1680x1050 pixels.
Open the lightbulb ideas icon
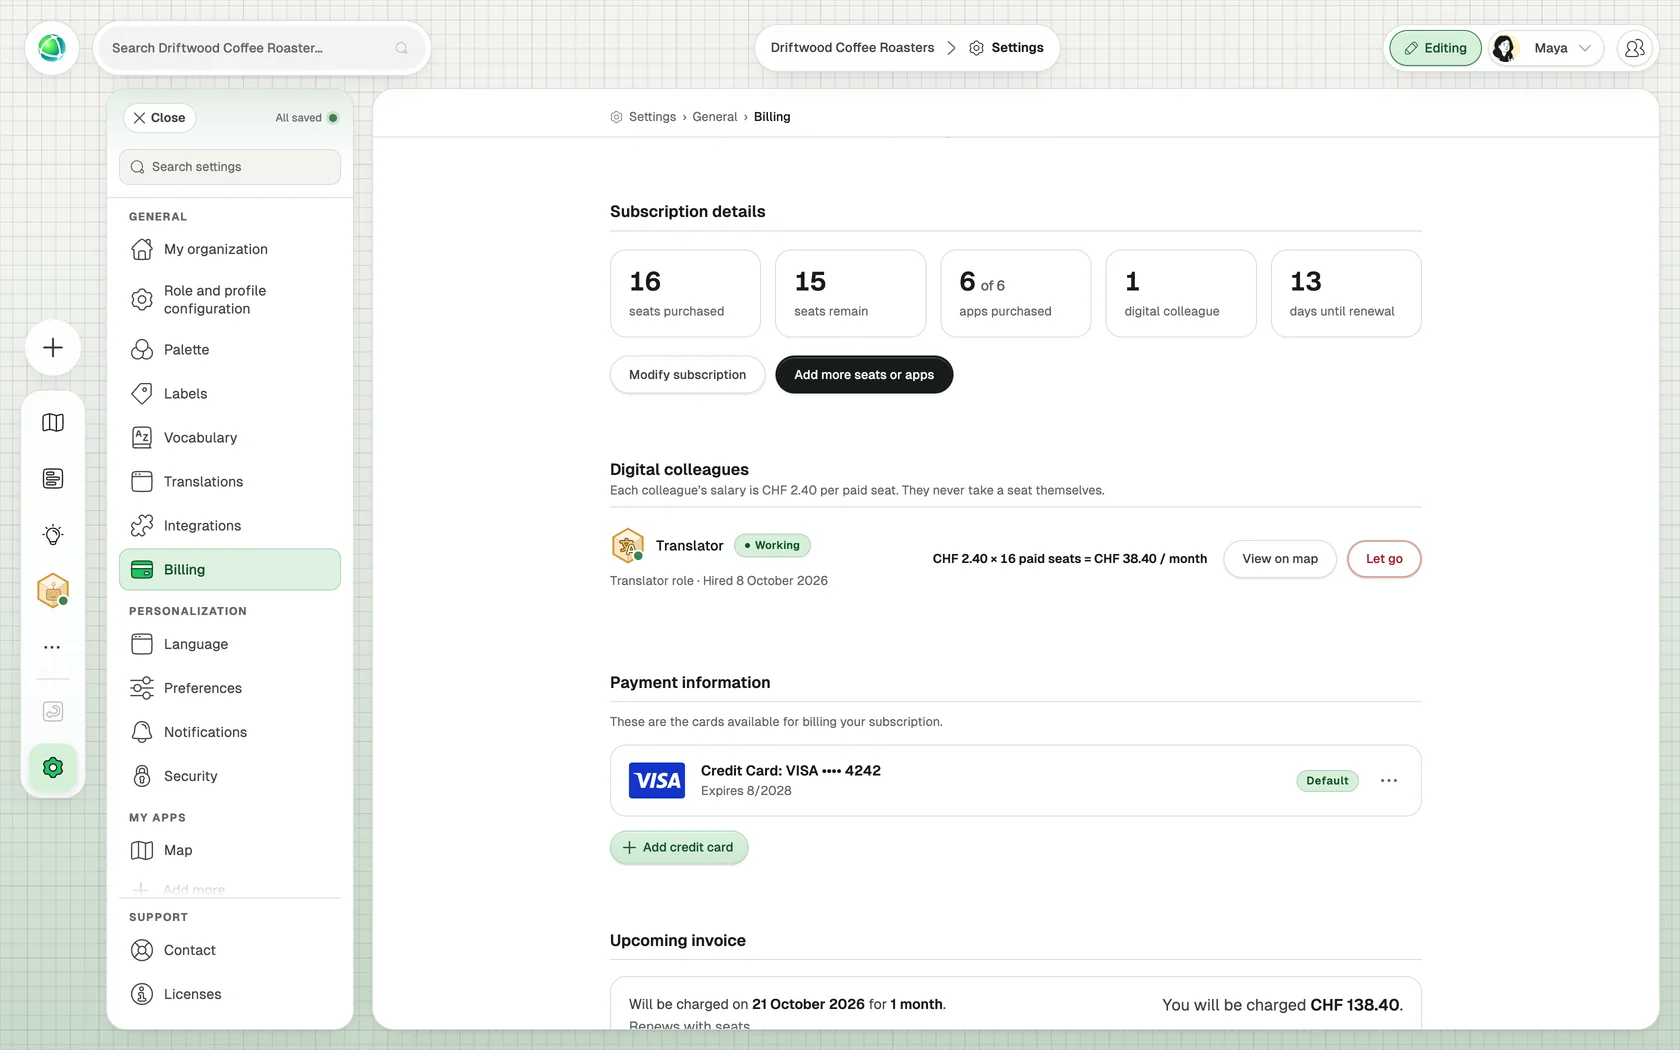point(53,535)
